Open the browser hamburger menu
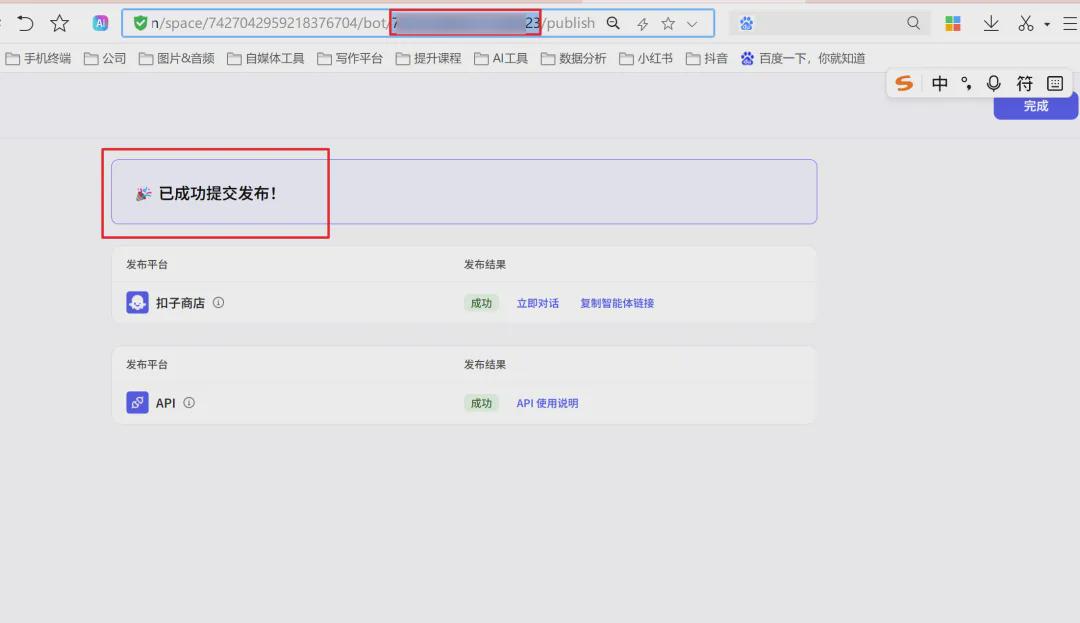The height and width of the screenshot is (623, 1080). [1069, 22]
